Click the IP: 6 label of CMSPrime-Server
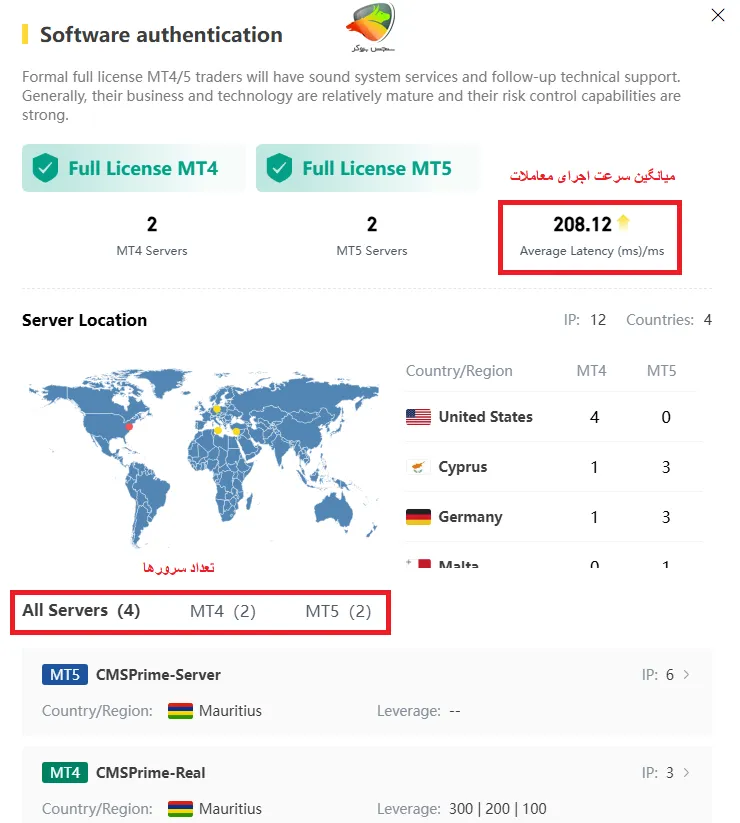This screenshot has height=823, width=740. [x=658, y=674]
